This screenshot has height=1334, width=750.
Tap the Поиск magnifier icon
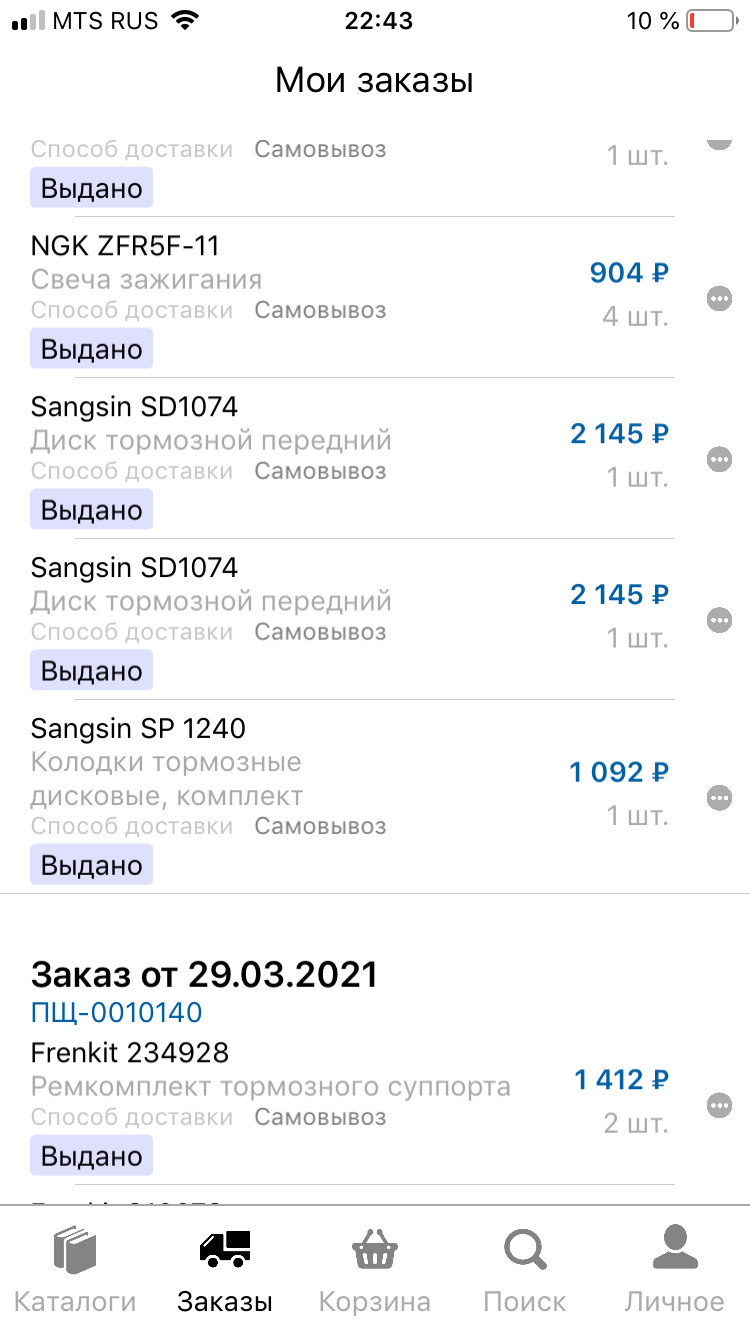524,1250
